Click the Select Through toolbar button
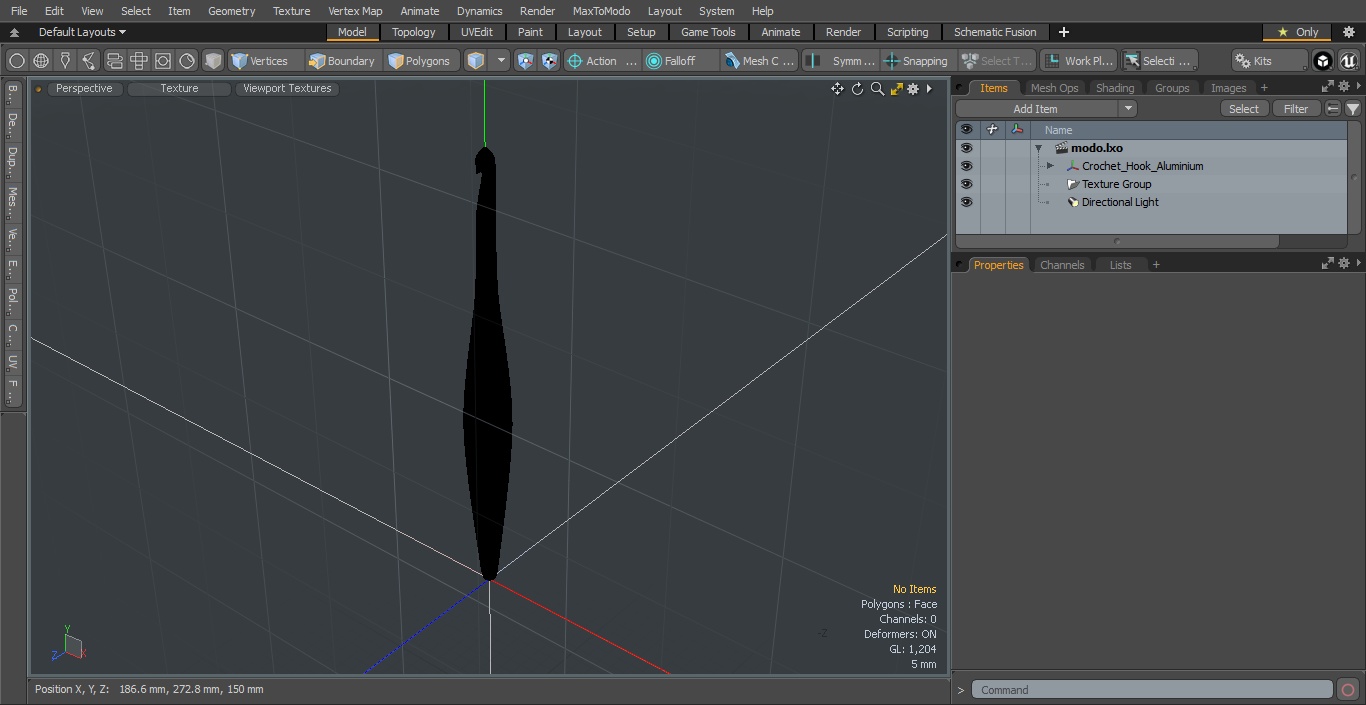This screenshot has height=705, width=1366. (x=996, y=61)
